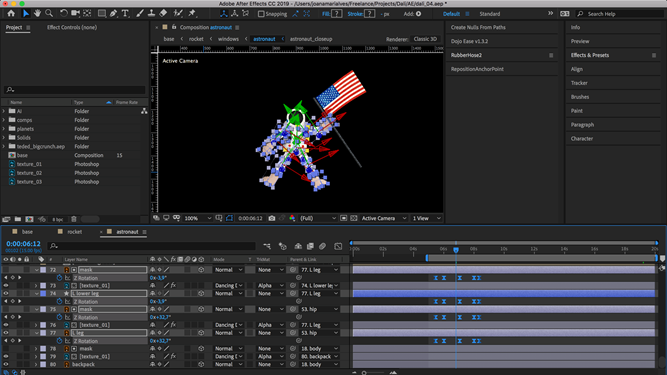The width and height of the screenshot is (667, 375).
Task: Open the Create Nulls From Paths panel
Action: (x=478, y=27)
